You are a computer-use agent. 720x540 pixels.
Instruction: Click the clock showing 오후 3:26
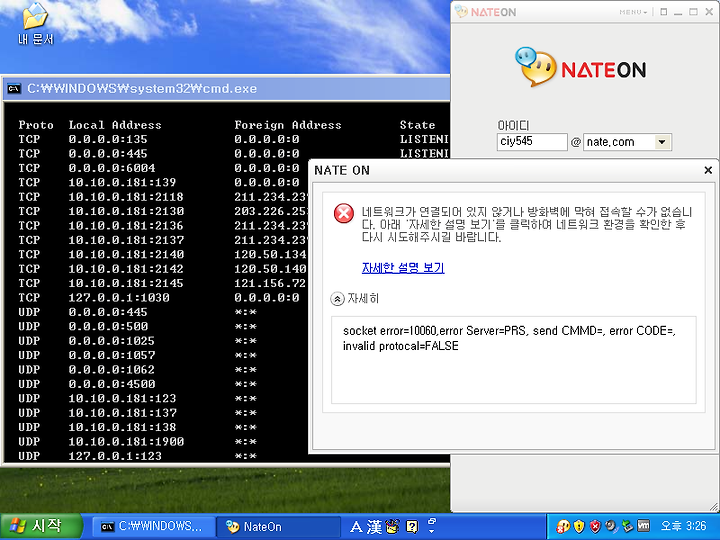(683, 526)
